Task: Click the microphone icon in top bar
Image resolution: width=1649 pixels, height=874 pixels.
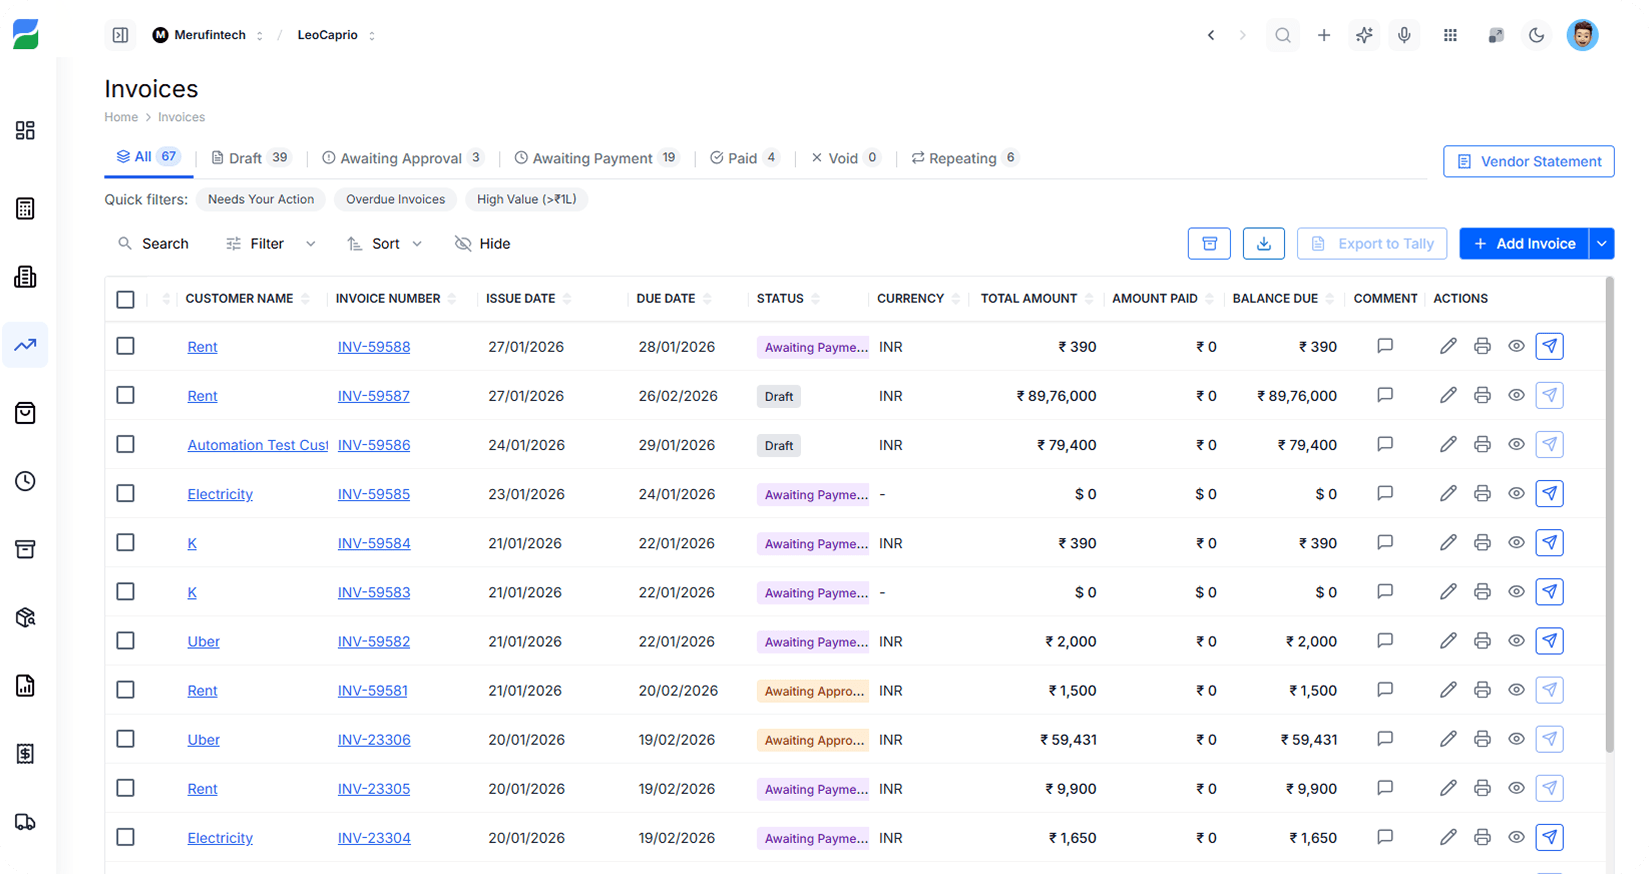Action: coord(1404,36)
